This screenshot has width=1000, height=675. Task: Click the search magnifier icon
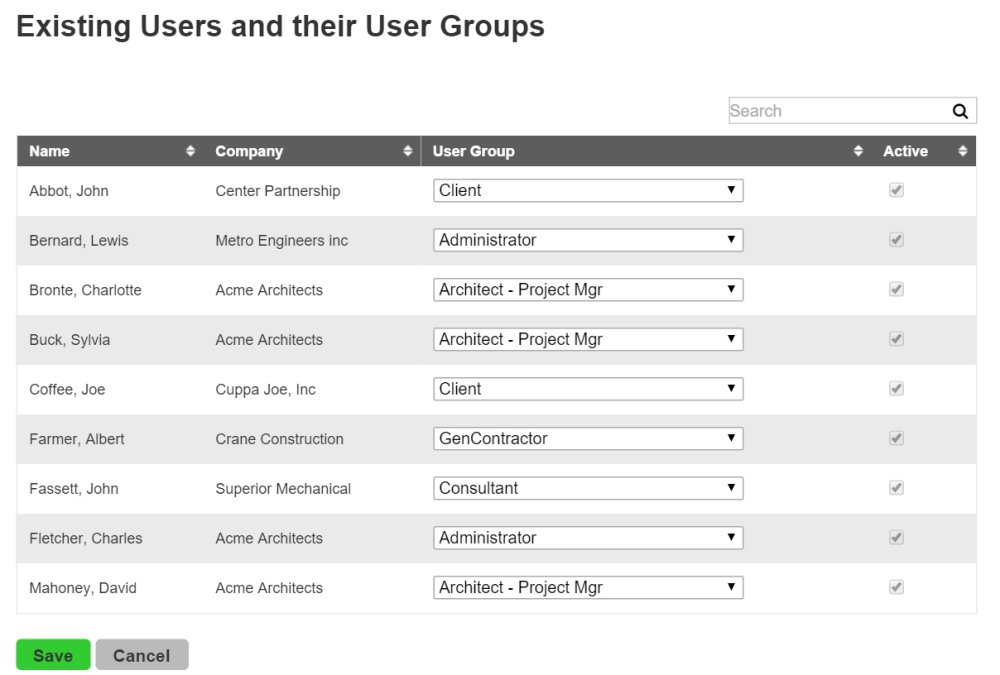tap(960, 110)
